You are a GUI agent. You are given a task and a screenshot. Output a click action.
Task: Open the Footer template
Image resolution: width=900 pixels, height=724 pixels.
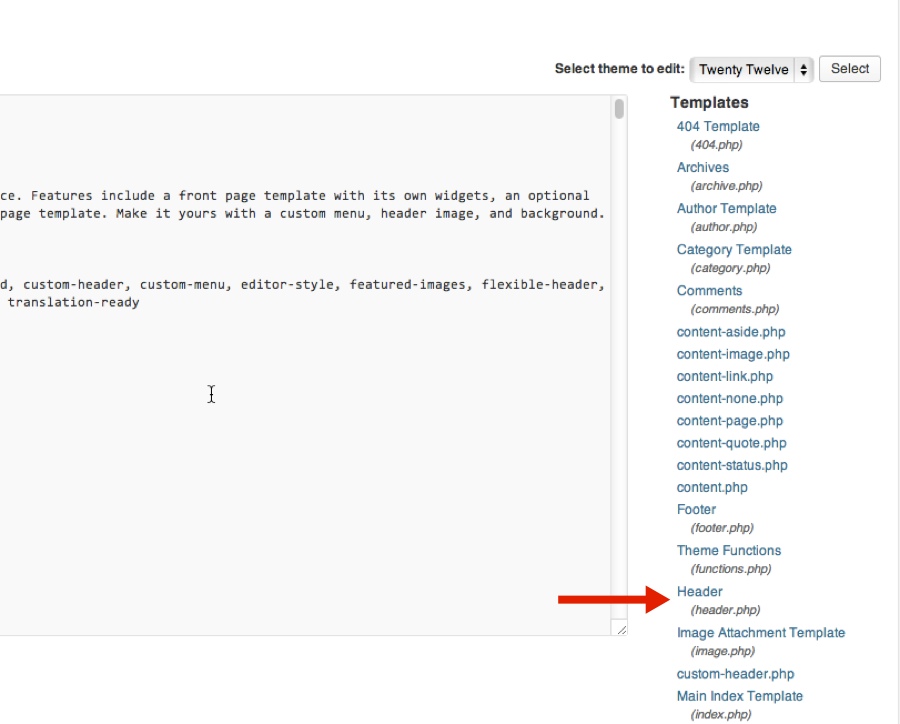(x=696, y=509)
